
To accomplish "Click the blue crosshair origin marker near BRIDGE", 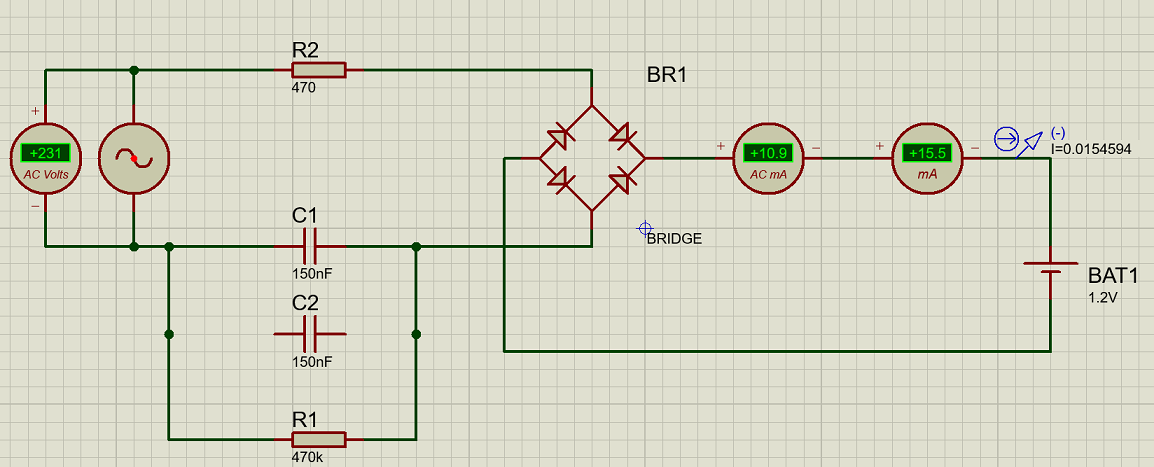I will 645,229.
